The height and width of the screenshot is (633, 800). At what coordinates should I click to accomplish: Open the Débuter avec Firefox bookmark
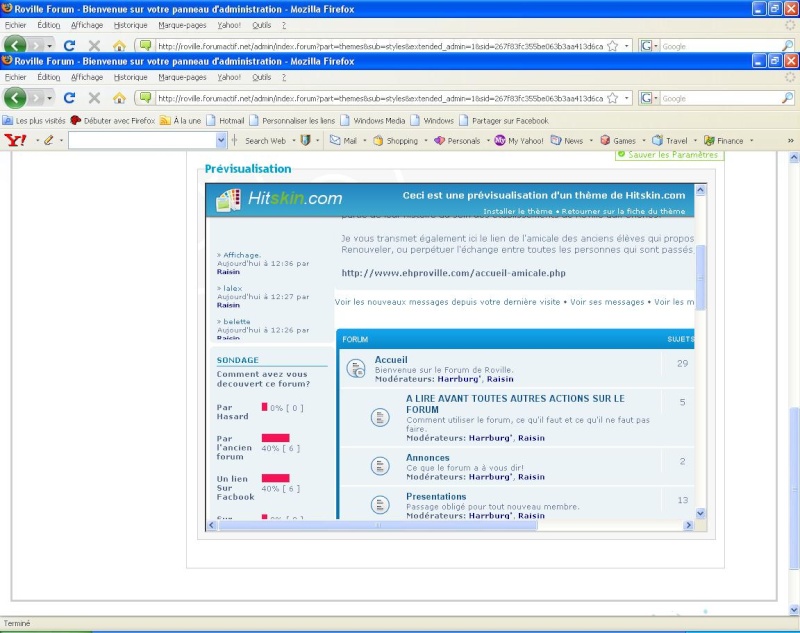click(113, 121)
